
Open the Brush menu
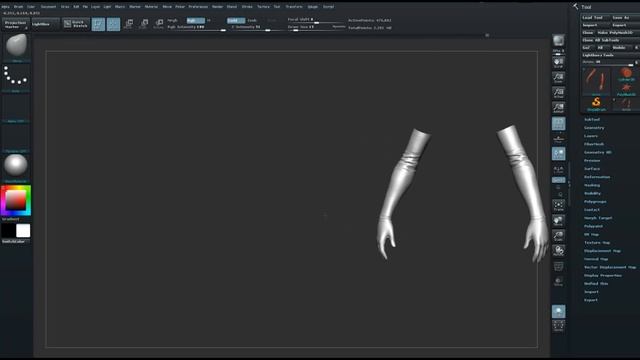[19, 7]
